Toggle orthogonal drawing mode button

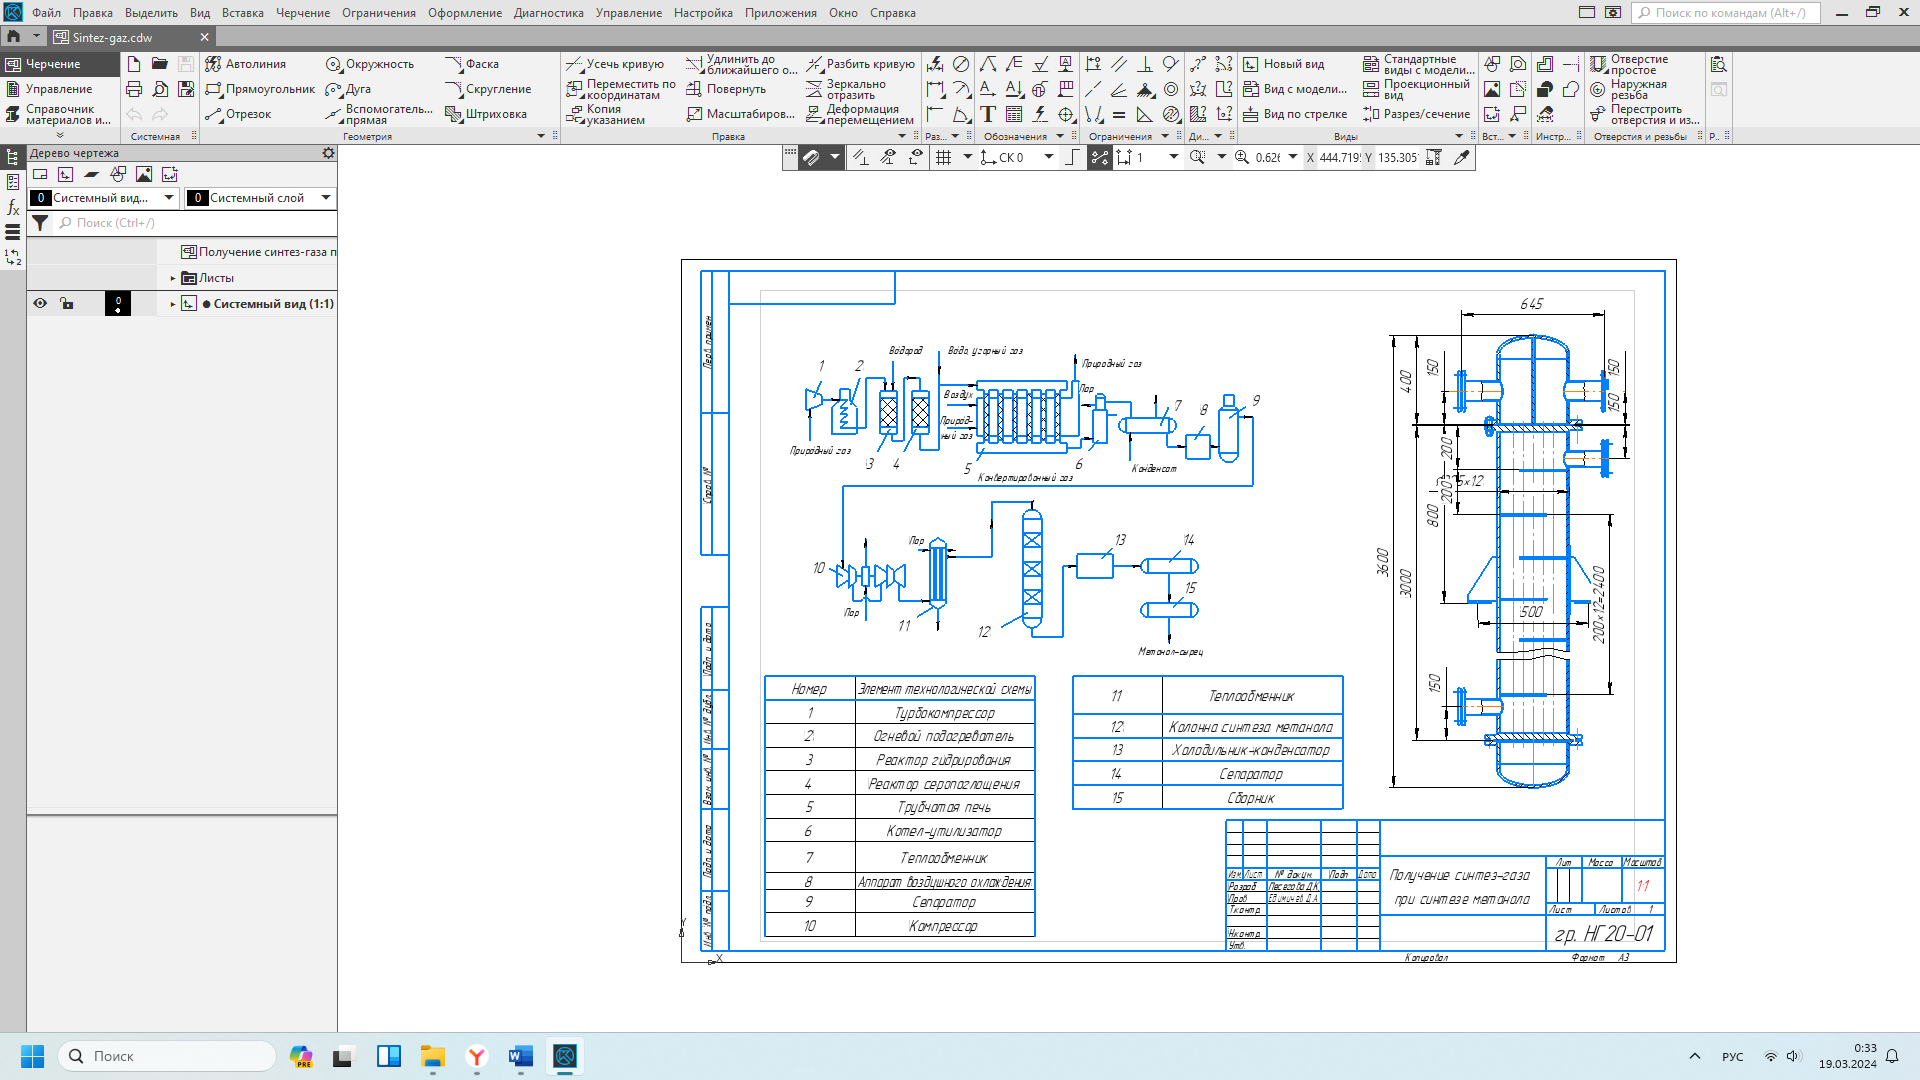(1072, 157)
